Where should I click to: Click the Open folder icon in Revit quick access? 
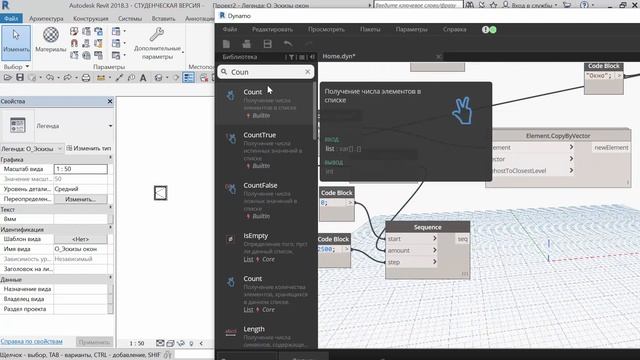click(x=7, y=78)
